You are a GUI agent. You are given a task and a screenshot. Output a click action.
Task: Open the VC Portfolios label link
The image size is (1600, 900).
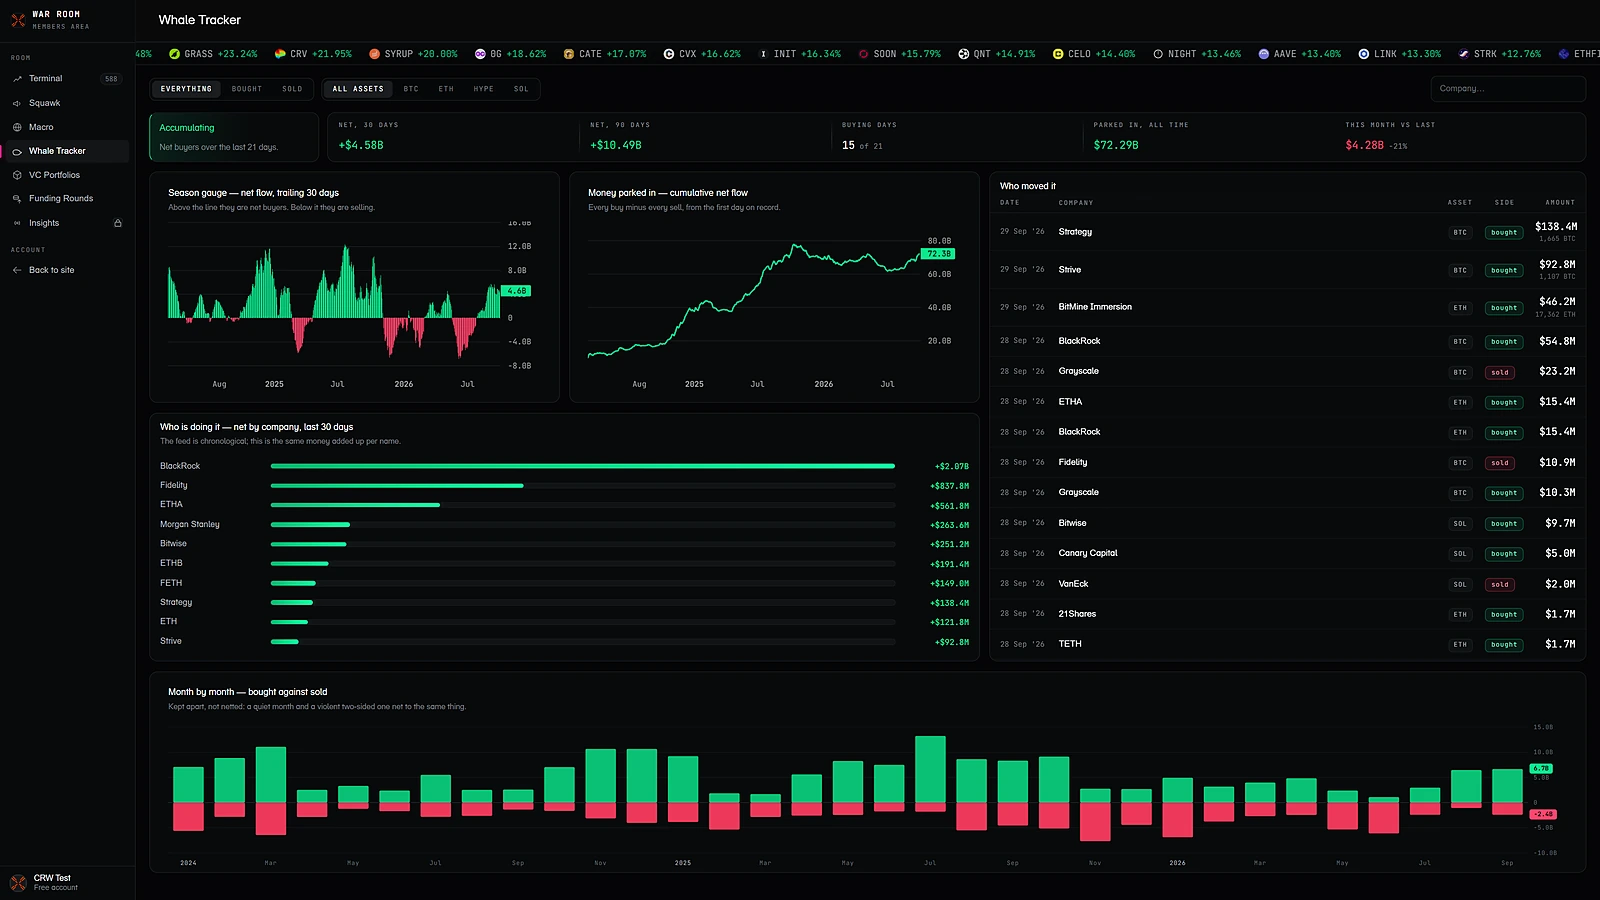(54, 175)
